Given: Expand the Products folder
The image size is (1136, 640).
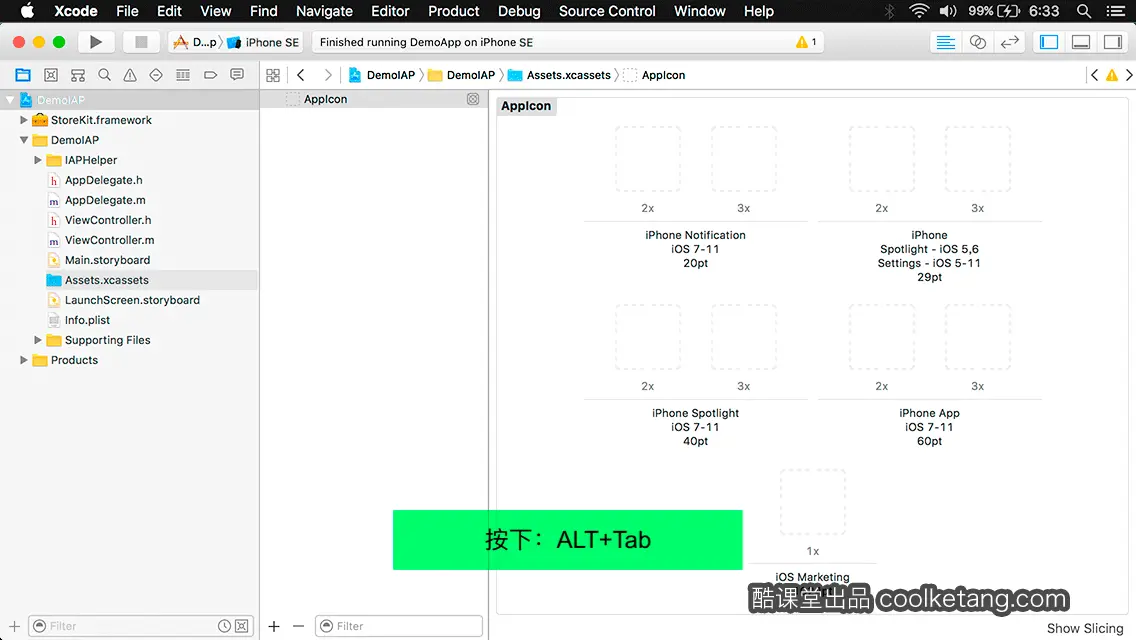Looking at the screenshot, I should click(24, 360).
